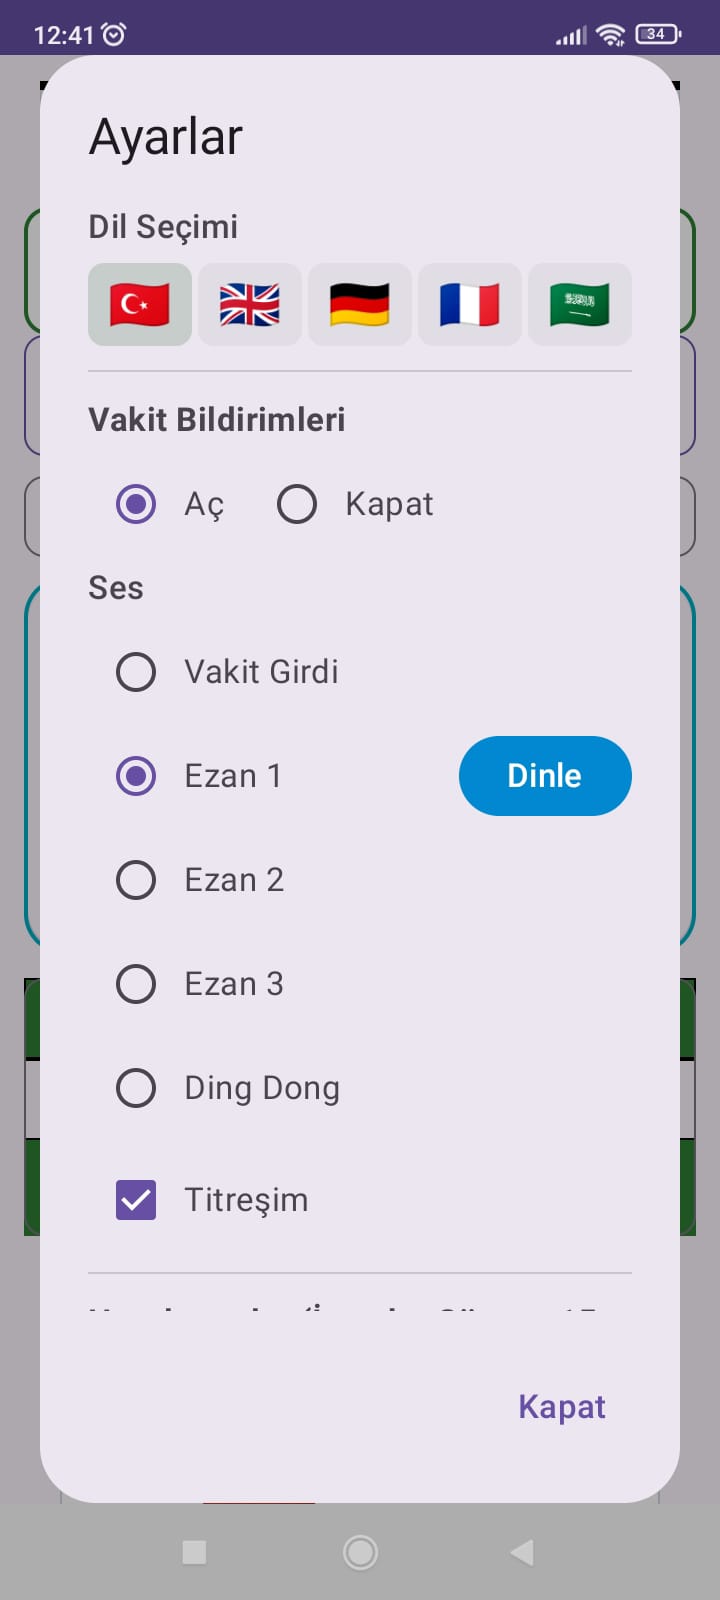
Task: Choose German language flag
Action: tap(359, 304)
